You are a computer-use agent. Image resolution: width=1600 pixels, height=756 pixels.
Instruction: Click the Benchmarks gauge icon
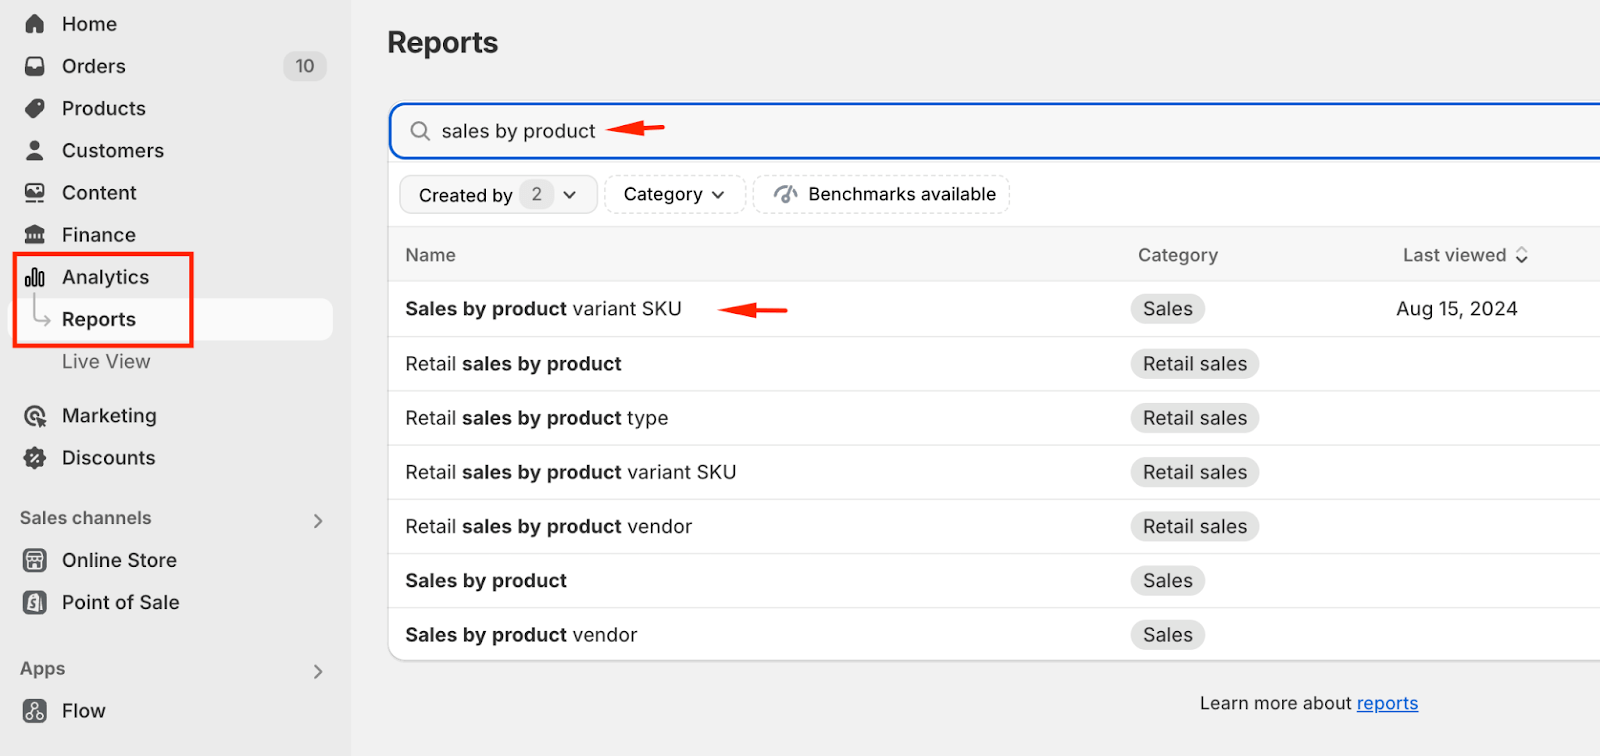click(x=786, y=194)
